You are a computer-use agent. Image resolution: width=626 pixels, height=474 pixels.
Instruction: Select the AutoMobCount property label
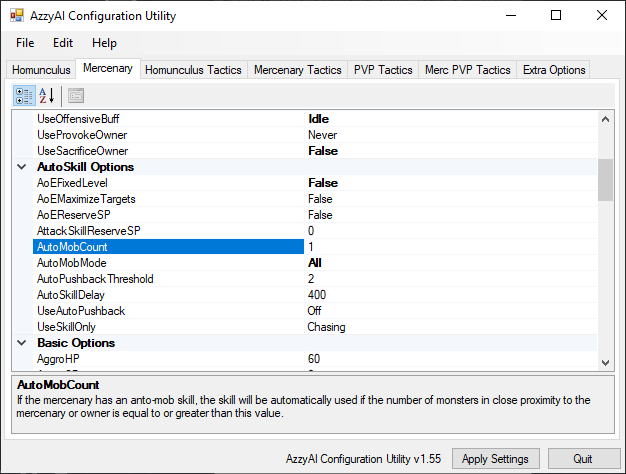pyautogui.click(x=168, y=247)
